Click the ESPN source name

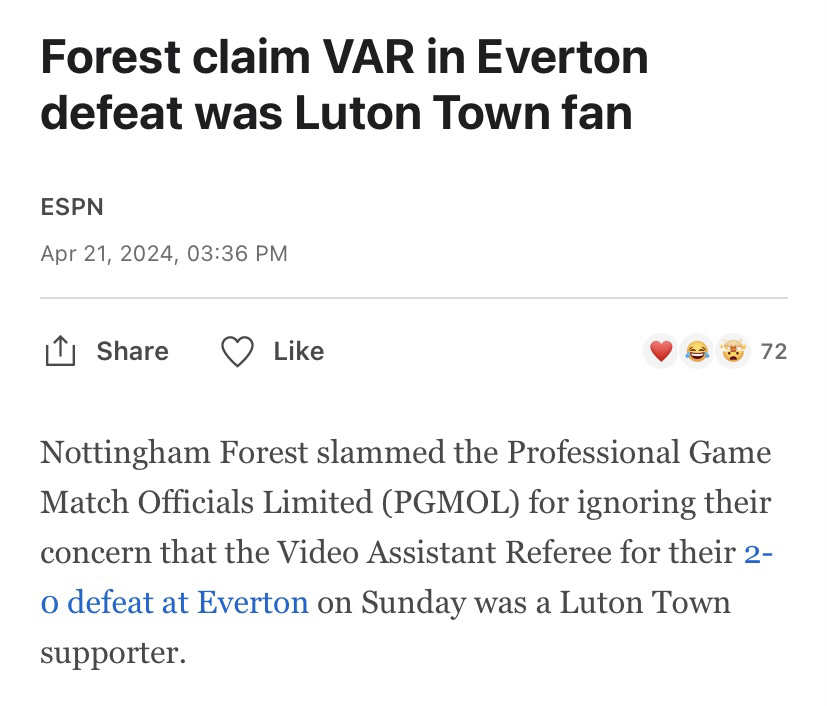coord(72,207)
